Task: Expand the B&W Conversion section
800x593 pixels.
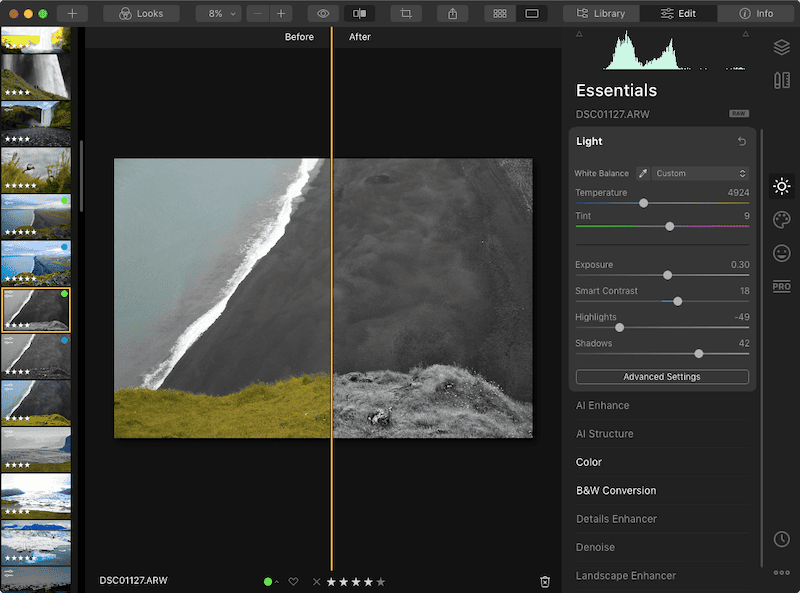Action: 616,490
